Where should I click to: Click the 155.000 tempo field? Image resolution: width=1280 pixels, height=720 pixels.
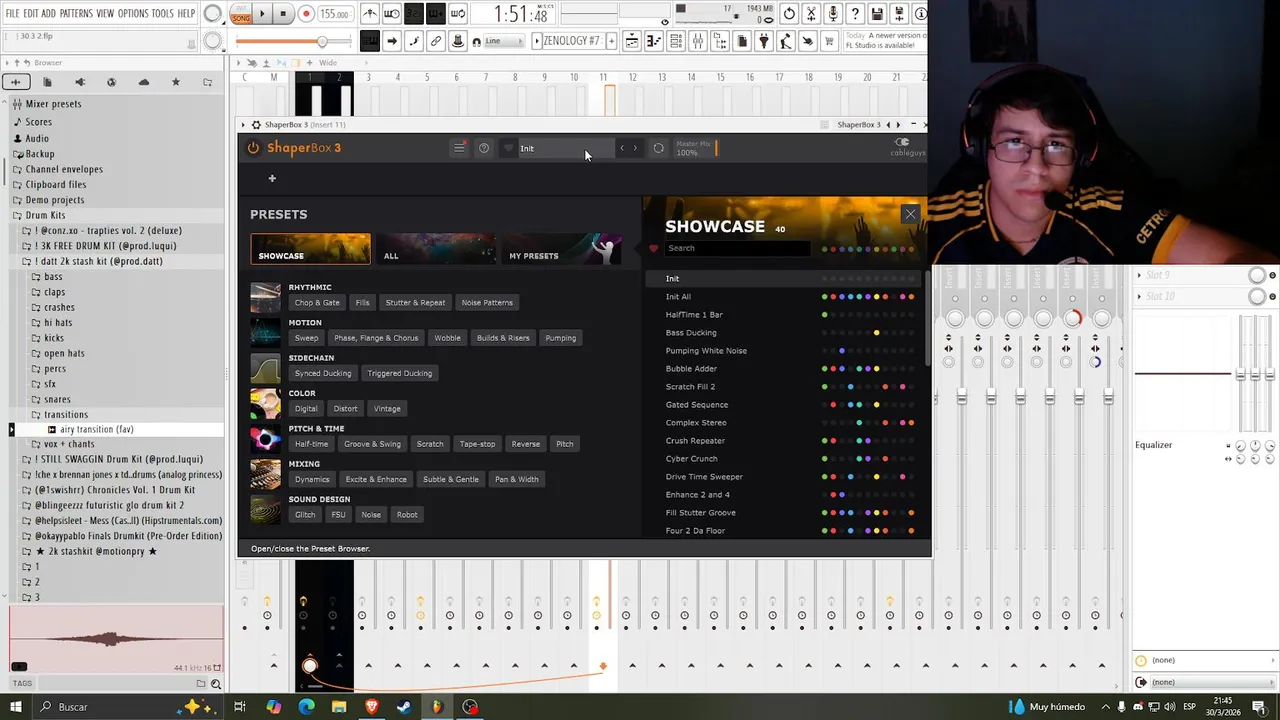coord(335,15)
